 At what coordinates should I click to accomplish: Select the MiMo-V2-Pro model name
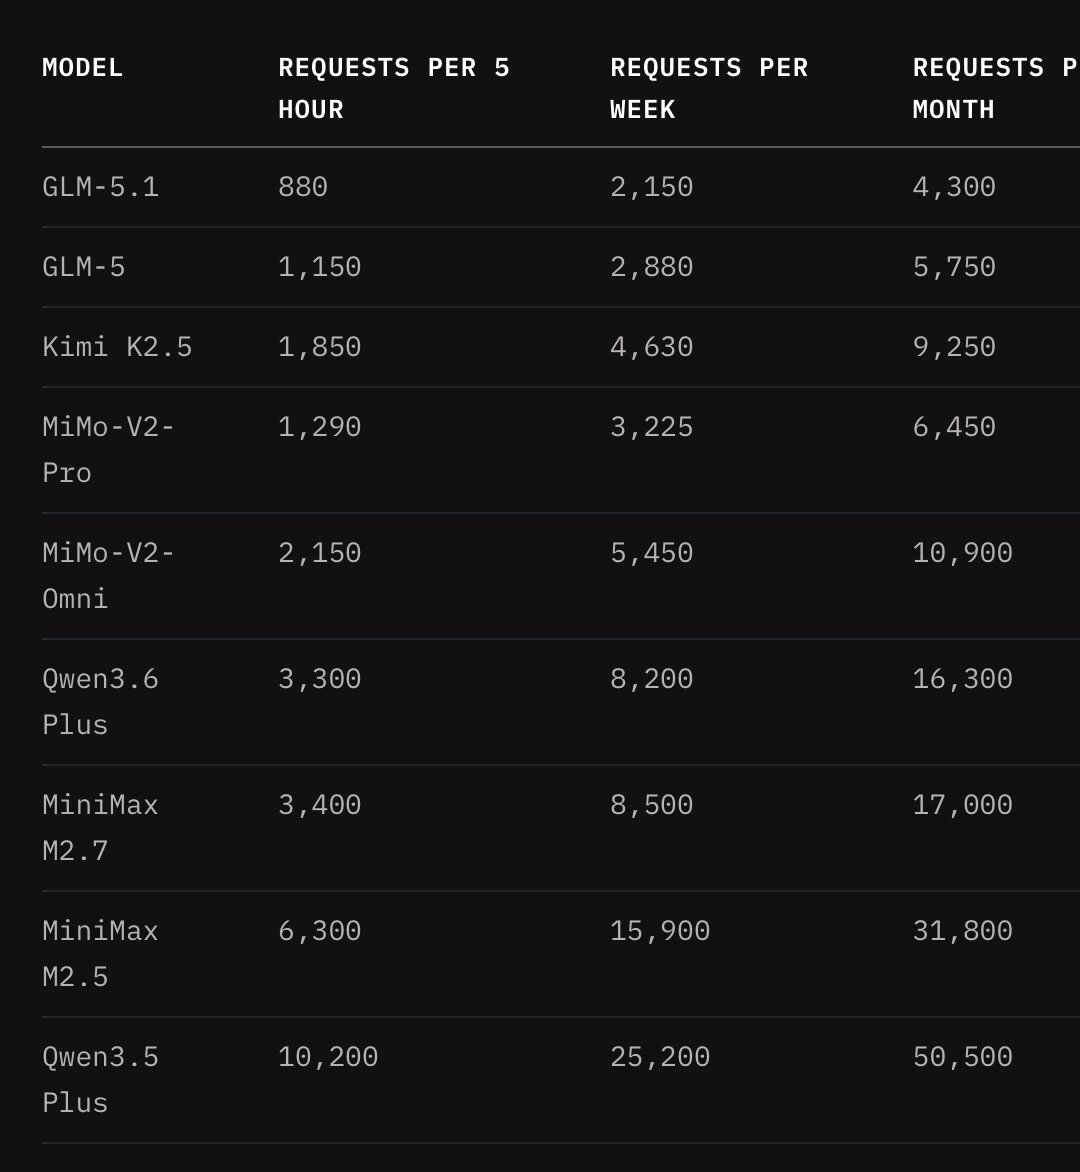[x=108, y=450]
